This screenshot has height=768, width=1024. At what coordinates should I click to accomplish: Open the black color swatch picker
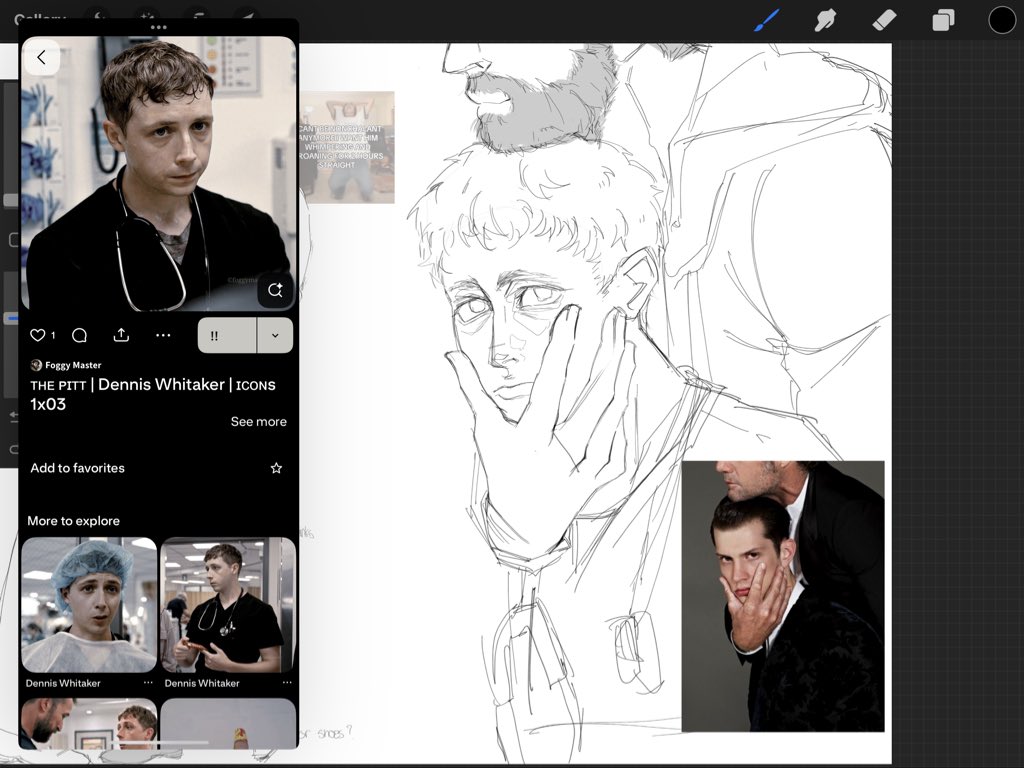(1001, 19)
